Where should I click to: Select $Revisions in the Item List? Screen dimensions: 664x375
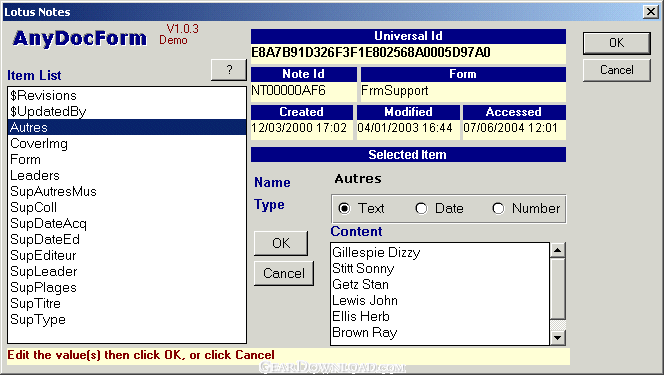tap(127, 95)
